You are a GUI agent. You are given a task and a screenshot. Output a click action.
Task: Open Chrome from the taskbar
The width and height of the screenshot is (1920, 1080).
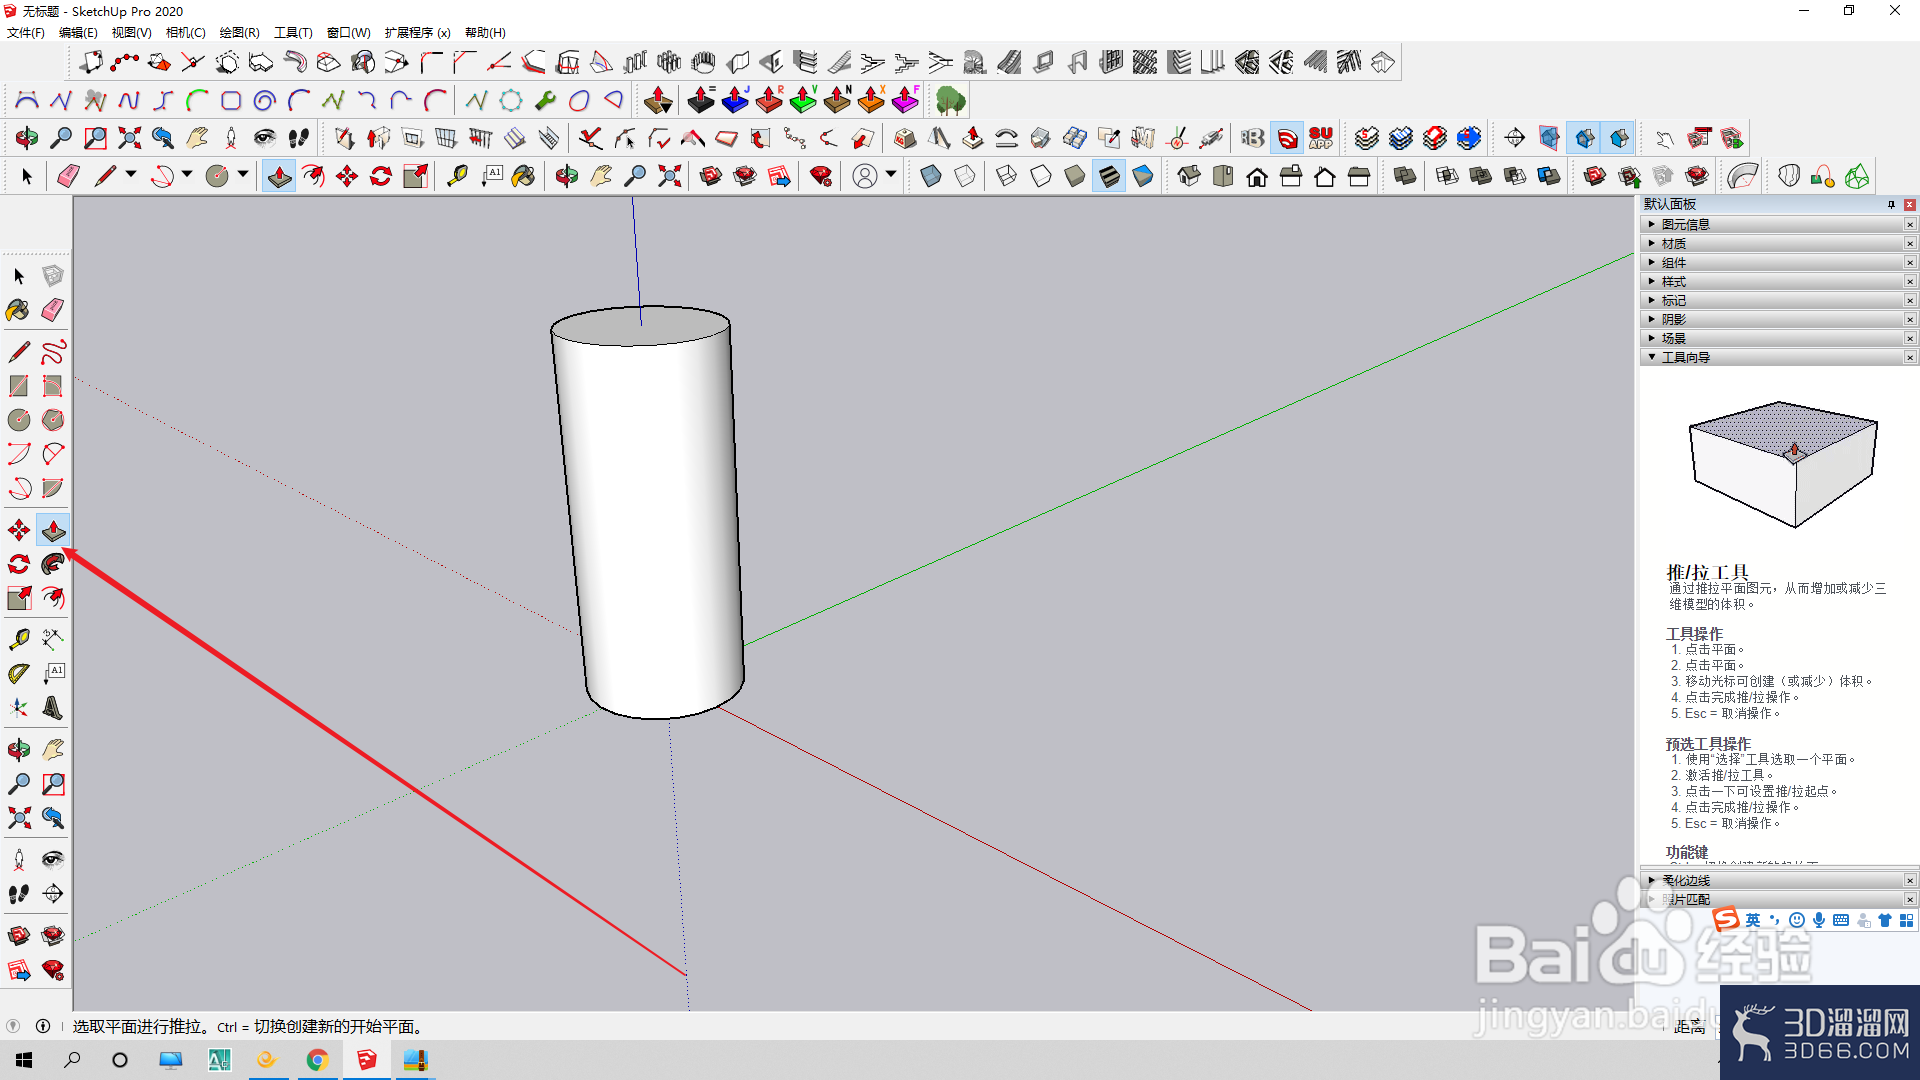pos(318,1060)
